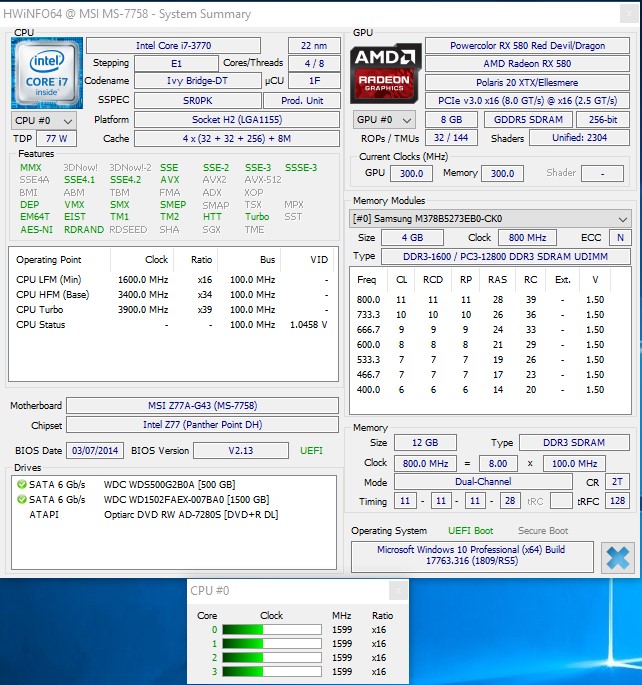Click the Core 3 clock bar
642x685 pixels.
tap(272, 671)
